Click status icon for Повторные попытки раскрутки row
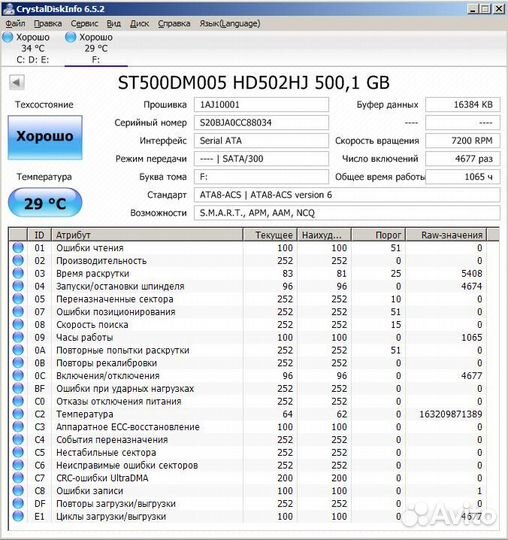The image size is (508, 540). [x=18, y=350]
